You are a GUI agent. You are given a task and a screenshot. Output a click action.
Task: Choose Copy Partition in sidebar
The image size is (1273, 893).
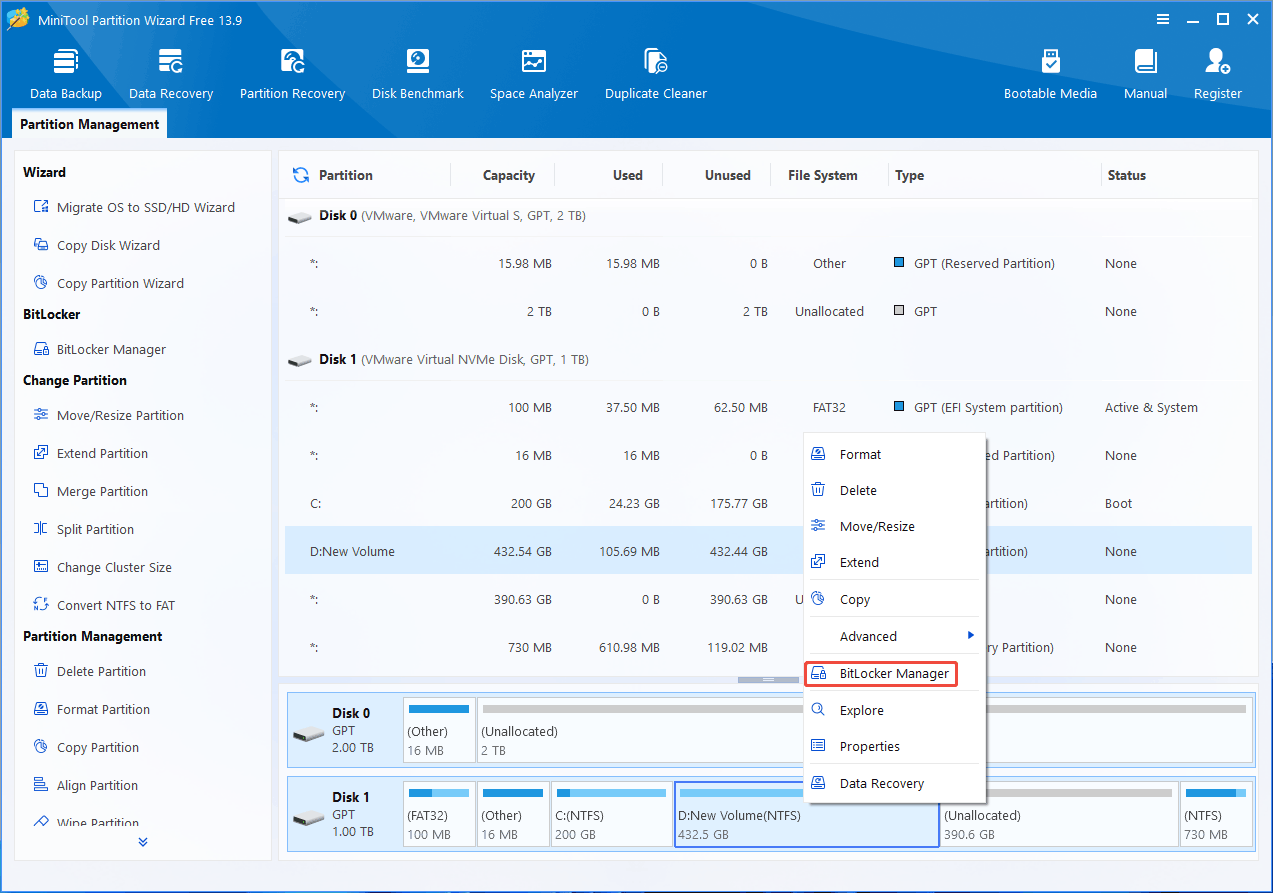[x=86, y=747]
